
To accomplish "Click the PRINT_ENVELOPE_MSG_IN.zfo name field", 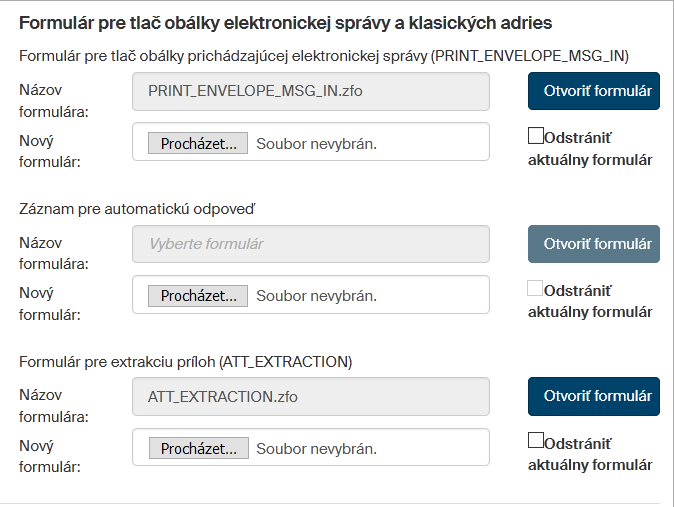I will coord(310,91).
